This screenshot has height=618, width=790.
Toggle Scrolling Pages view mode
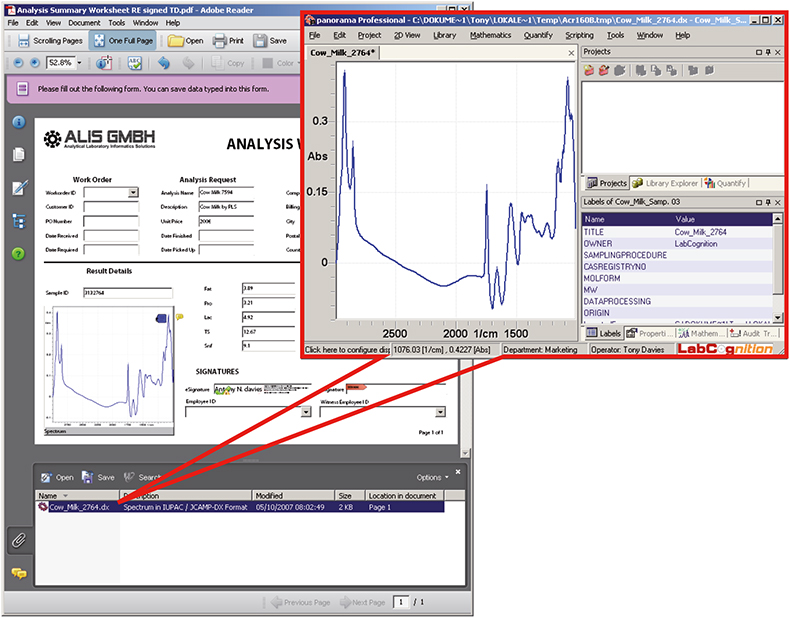49,41
